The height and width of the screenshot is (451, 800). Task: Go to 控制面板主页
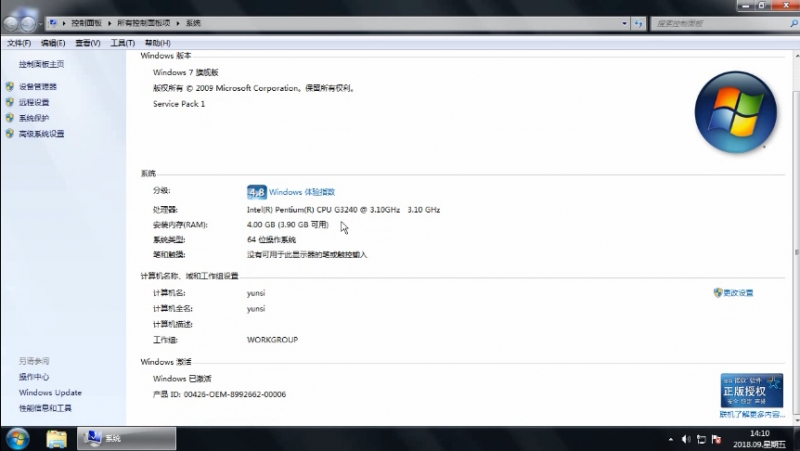(x=41, y=64)
